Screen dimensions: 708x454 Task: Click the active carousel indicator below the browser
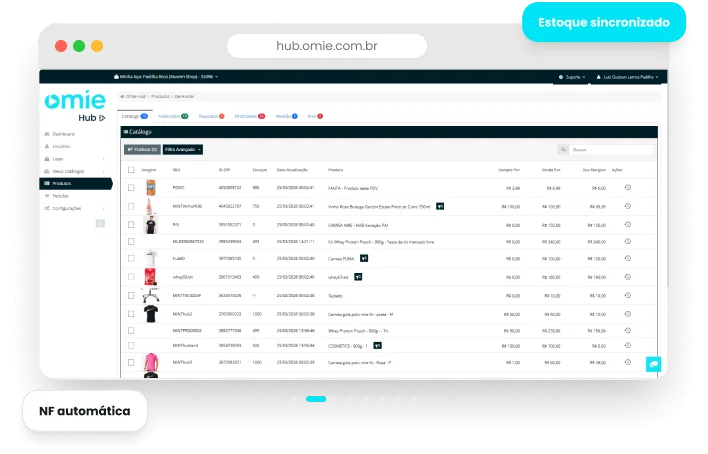click(x=323, y=399)
